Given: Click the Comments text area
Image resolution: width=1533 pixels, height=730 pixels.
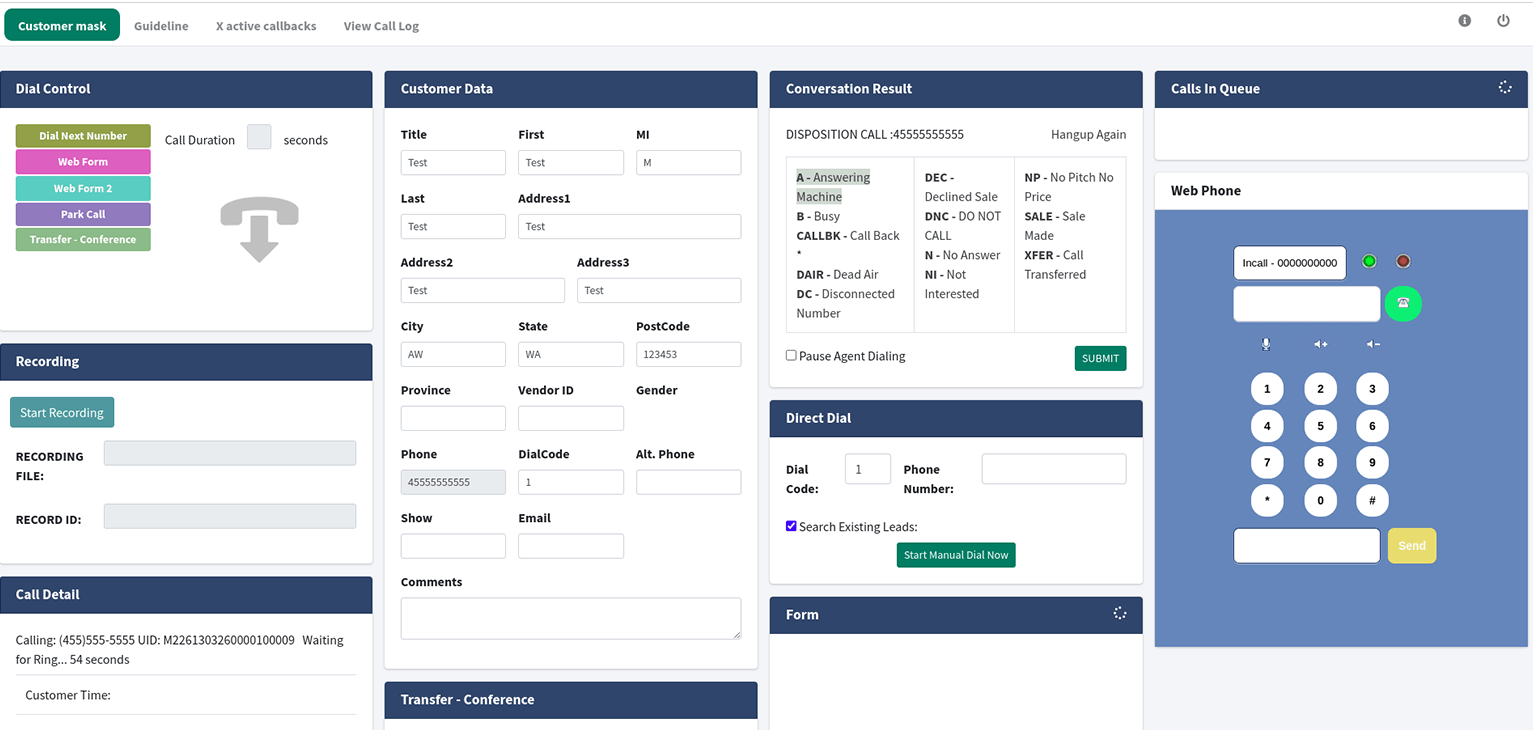Looking at the screenshot, I should [x=571, y=618].
